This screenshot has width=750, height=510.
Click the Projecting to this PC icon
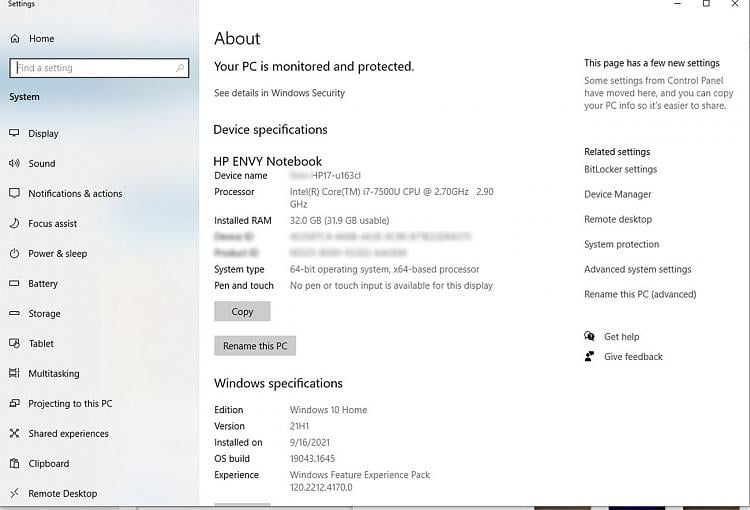coord(14,403)
